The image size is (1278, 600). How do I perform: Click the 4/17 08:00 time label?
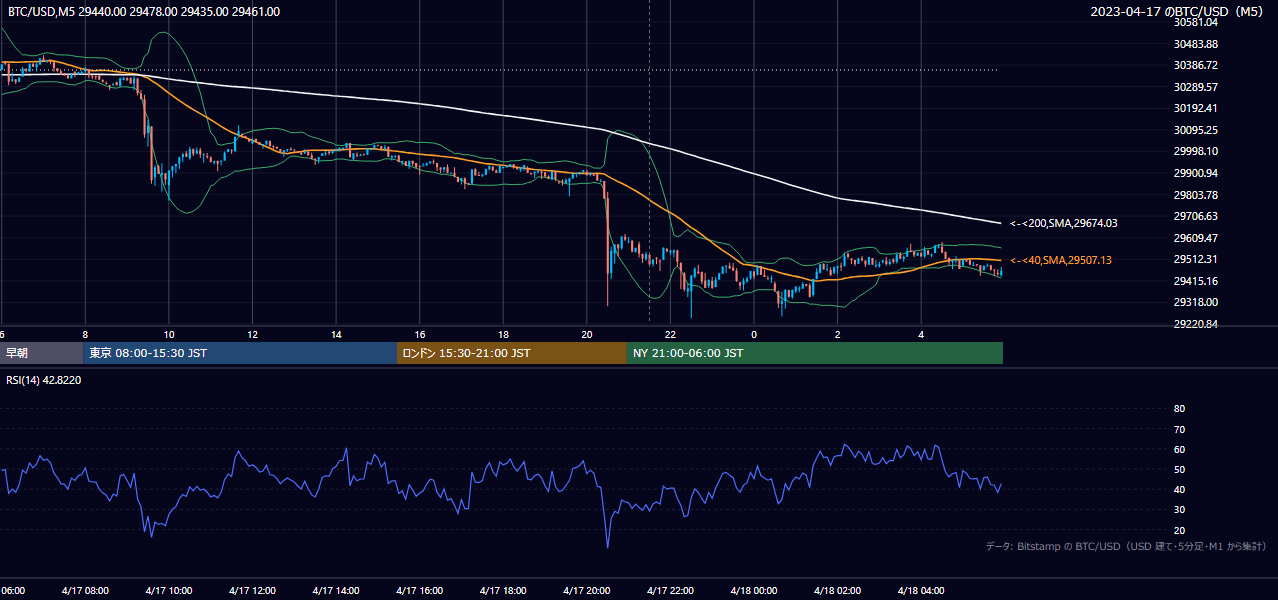coord(85,591)
